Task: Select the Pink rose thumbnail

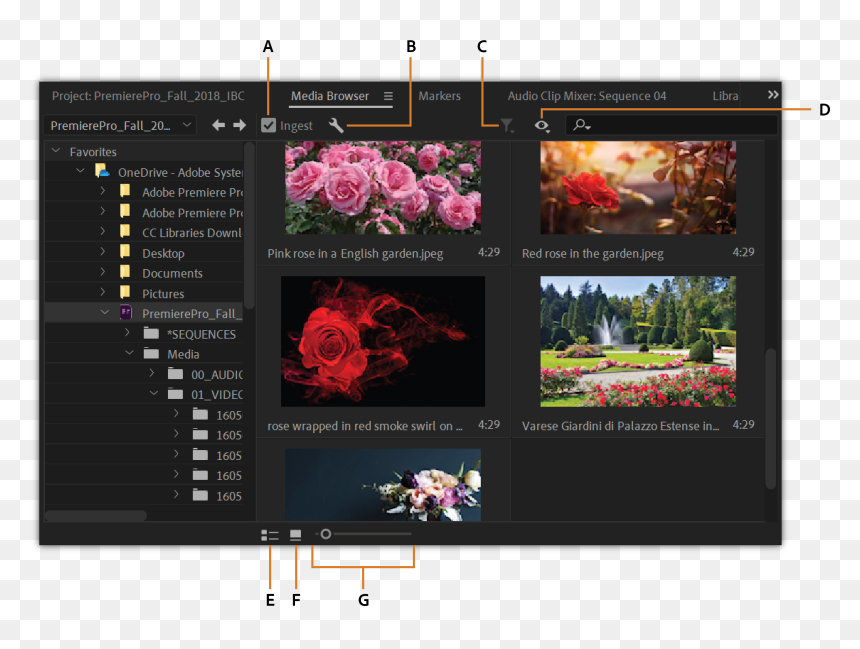Action: (383, 188)
